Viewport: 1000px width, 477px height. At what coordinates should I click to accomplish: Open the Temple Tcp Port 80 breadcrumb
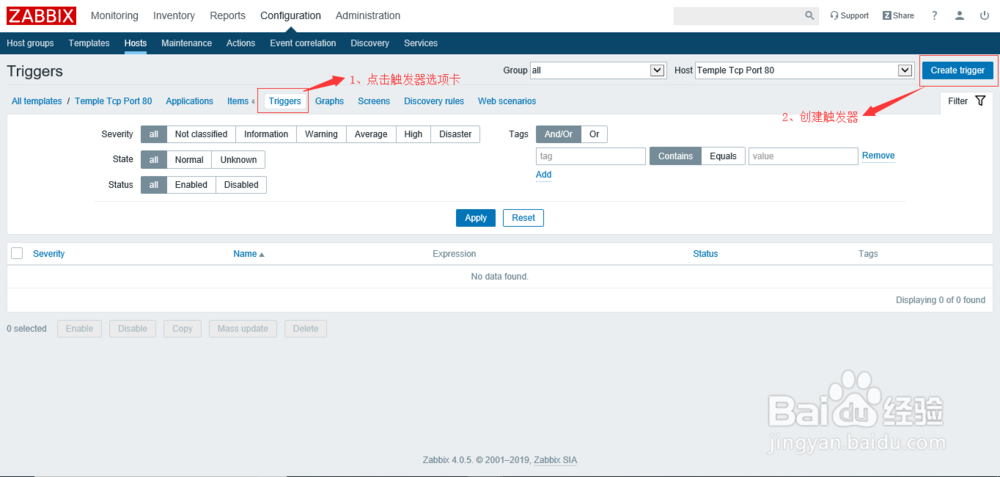coord(114,101)
